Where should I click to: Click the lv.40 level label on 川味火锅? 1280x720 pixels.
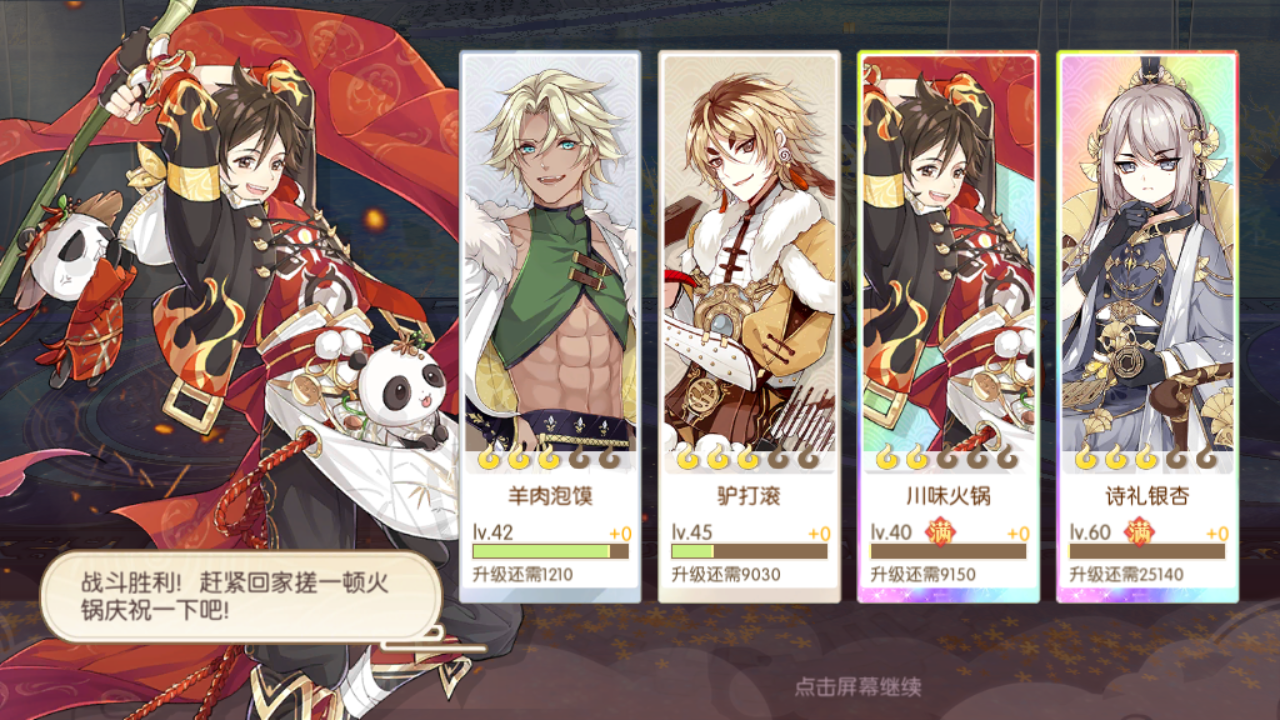tap(892, 532)
